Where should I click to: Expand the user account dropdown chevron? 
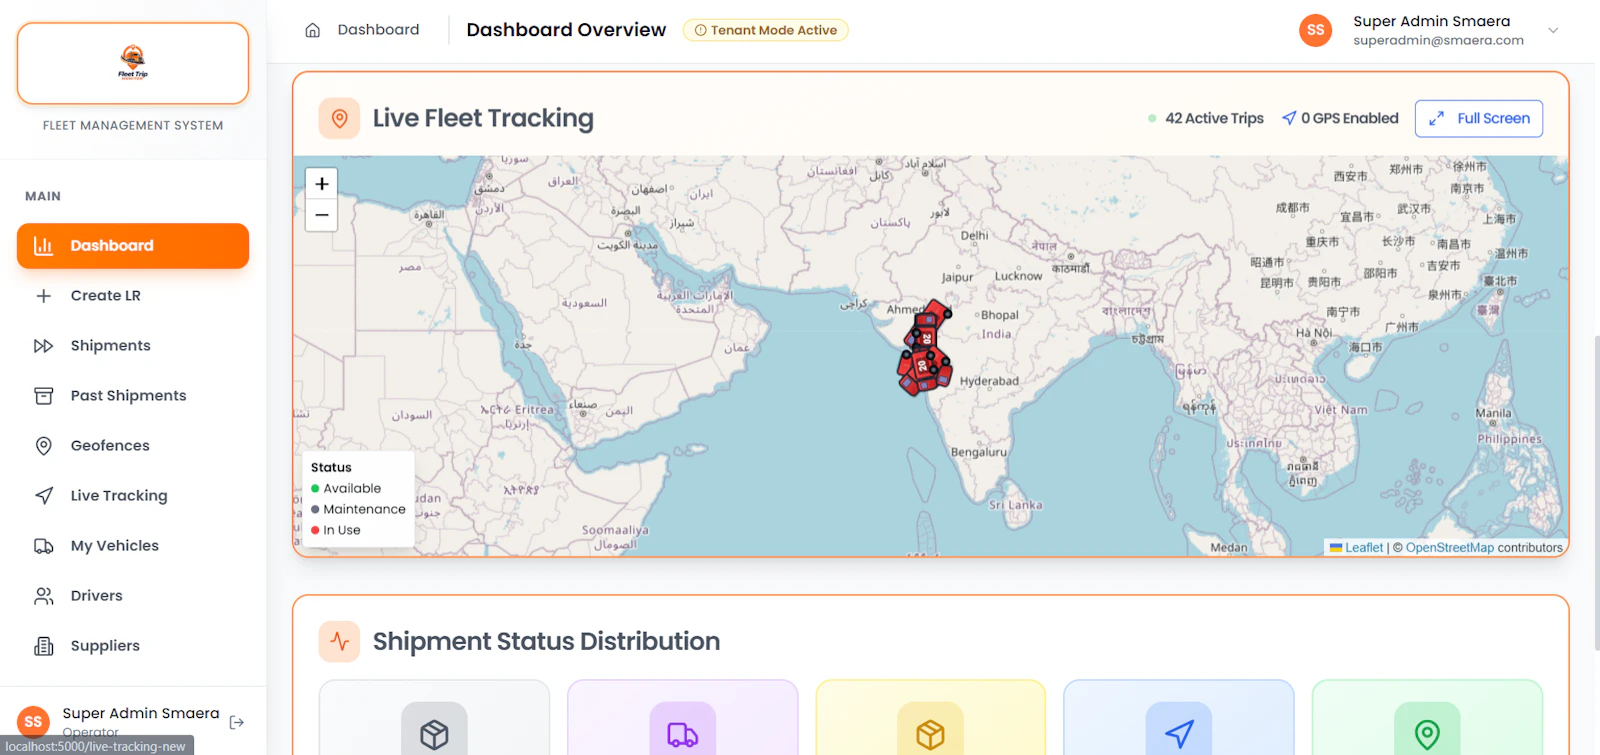[x=1553, y=30]
